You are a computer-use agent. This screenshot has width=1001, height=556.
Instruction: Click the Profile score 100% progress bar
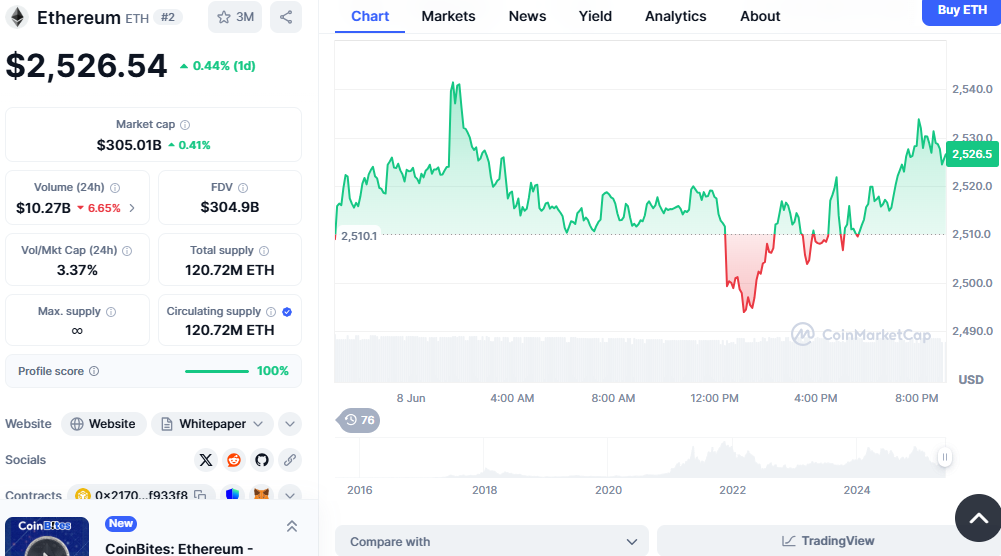[217, 371]
